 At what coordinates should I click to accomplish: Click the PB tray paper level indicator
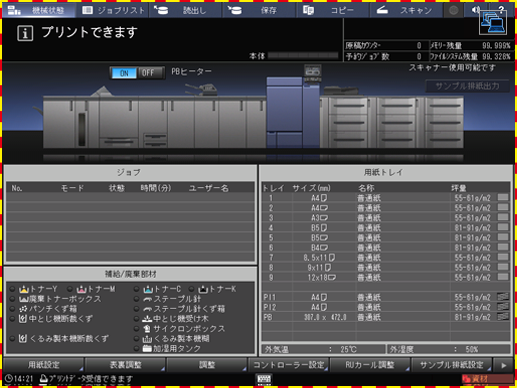503,317
